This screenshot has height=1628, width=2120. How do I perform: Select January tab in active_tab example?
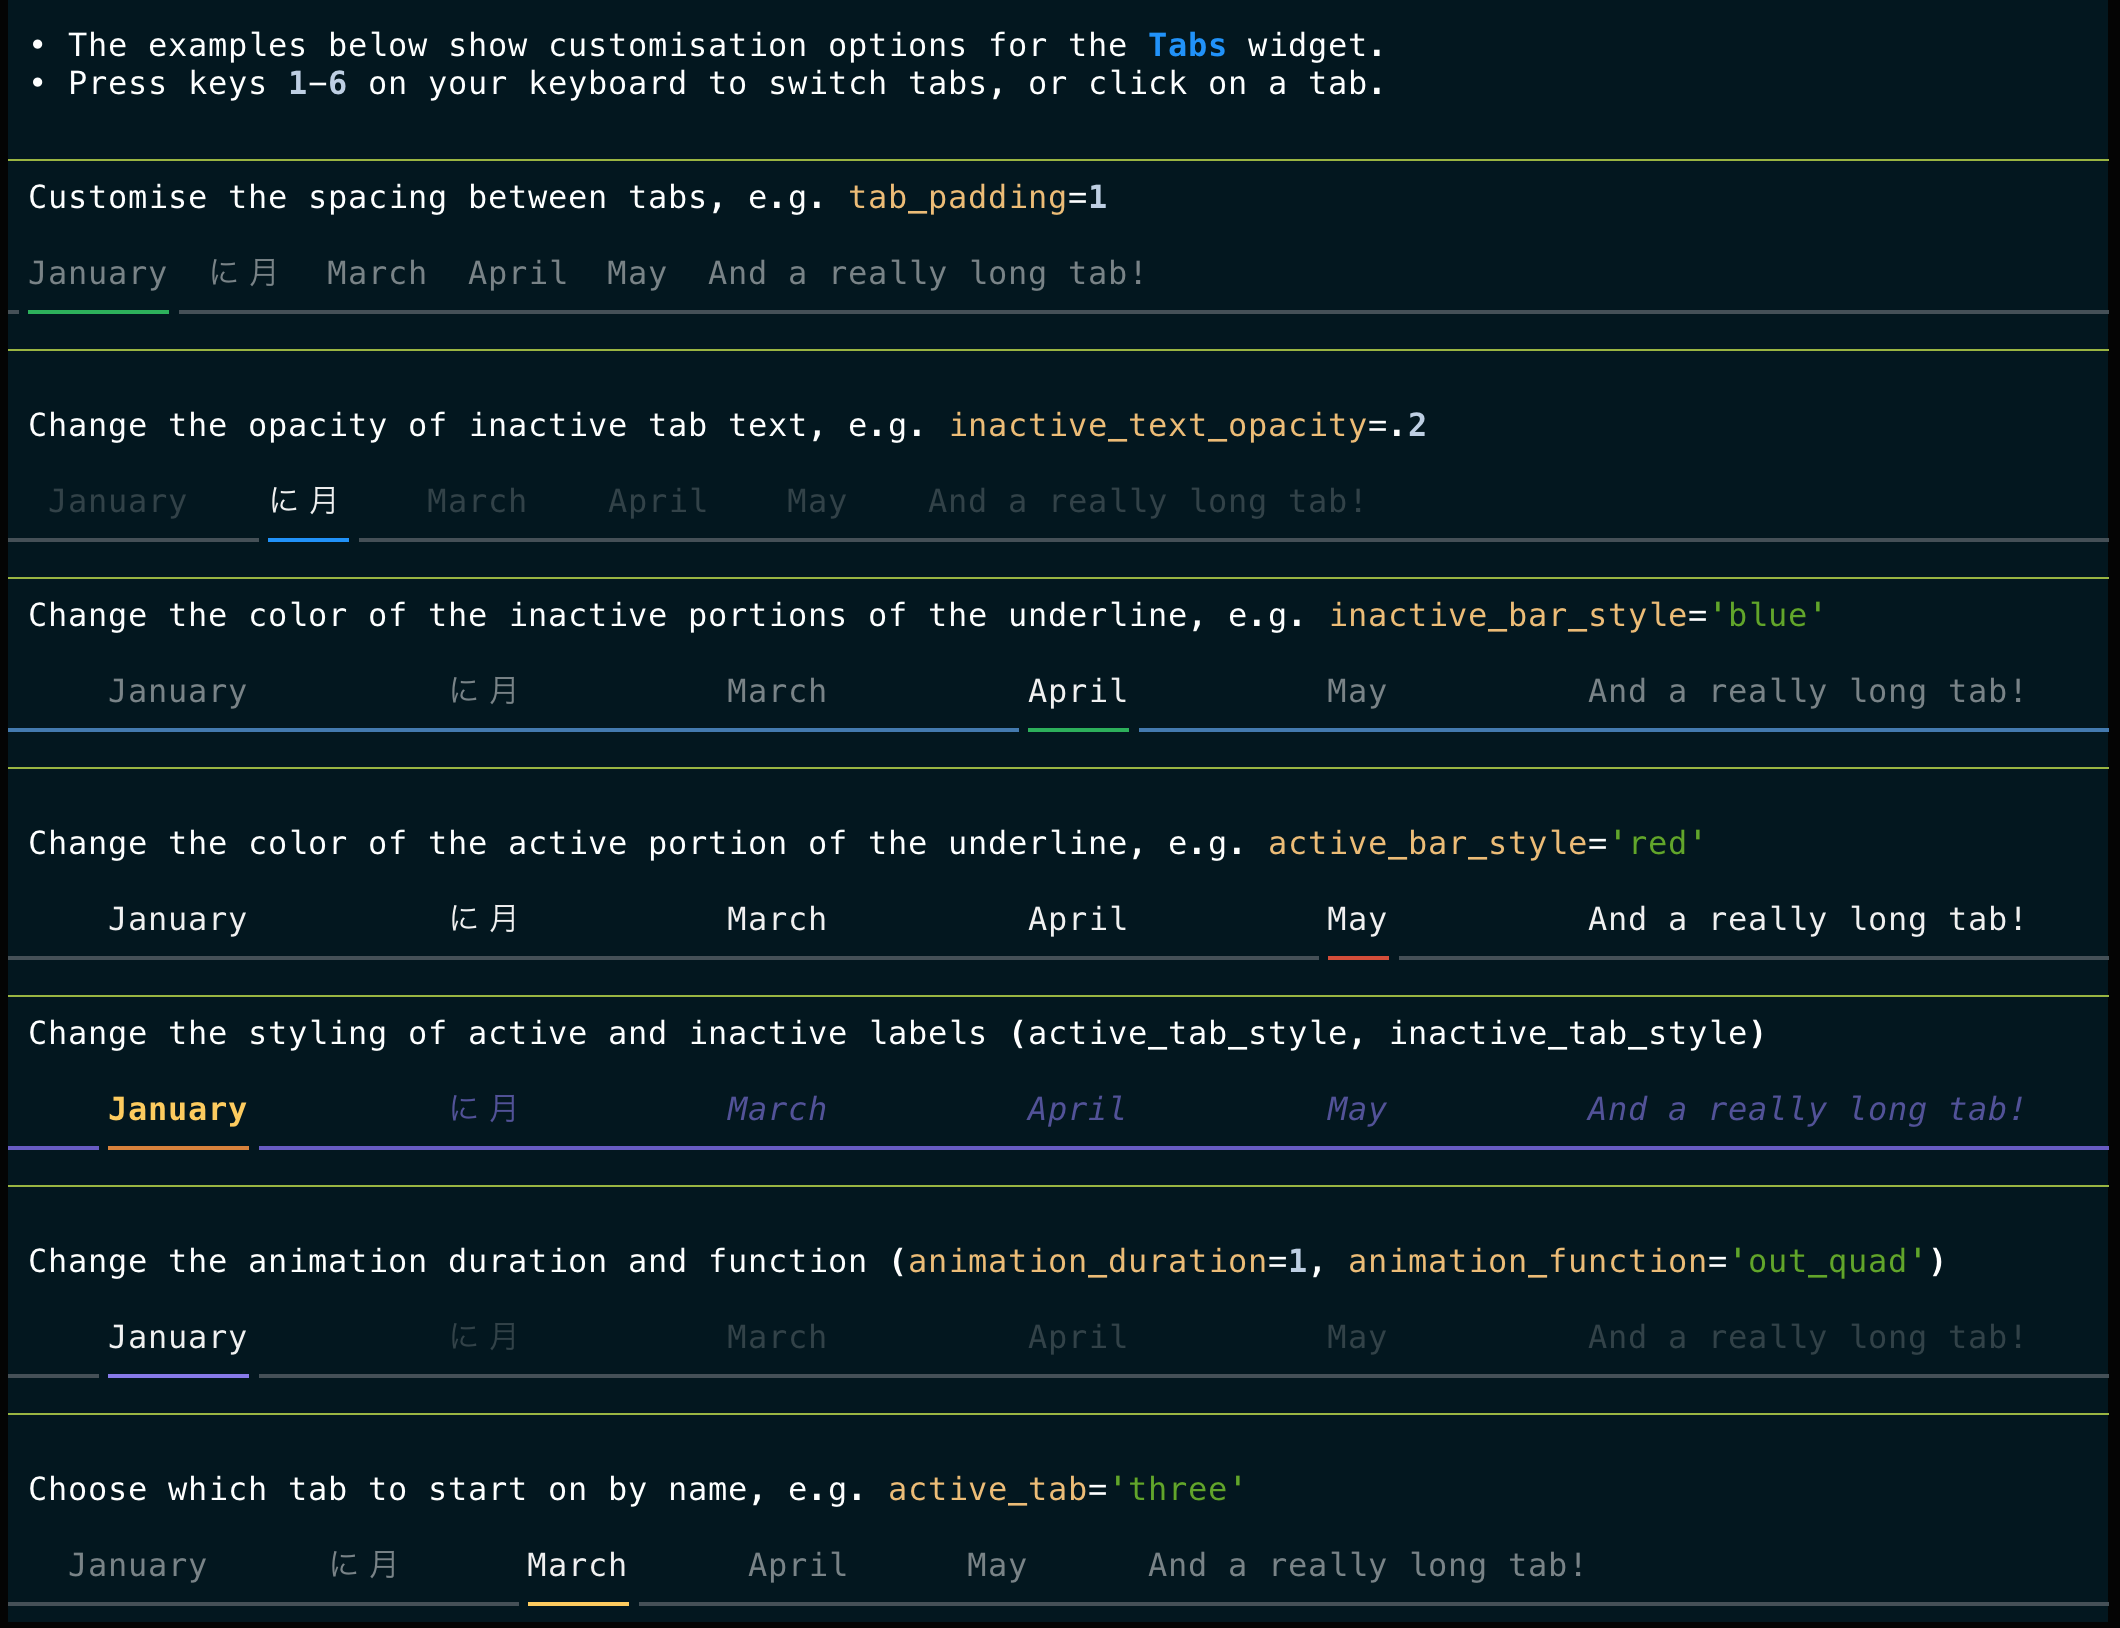[137, 1565]
